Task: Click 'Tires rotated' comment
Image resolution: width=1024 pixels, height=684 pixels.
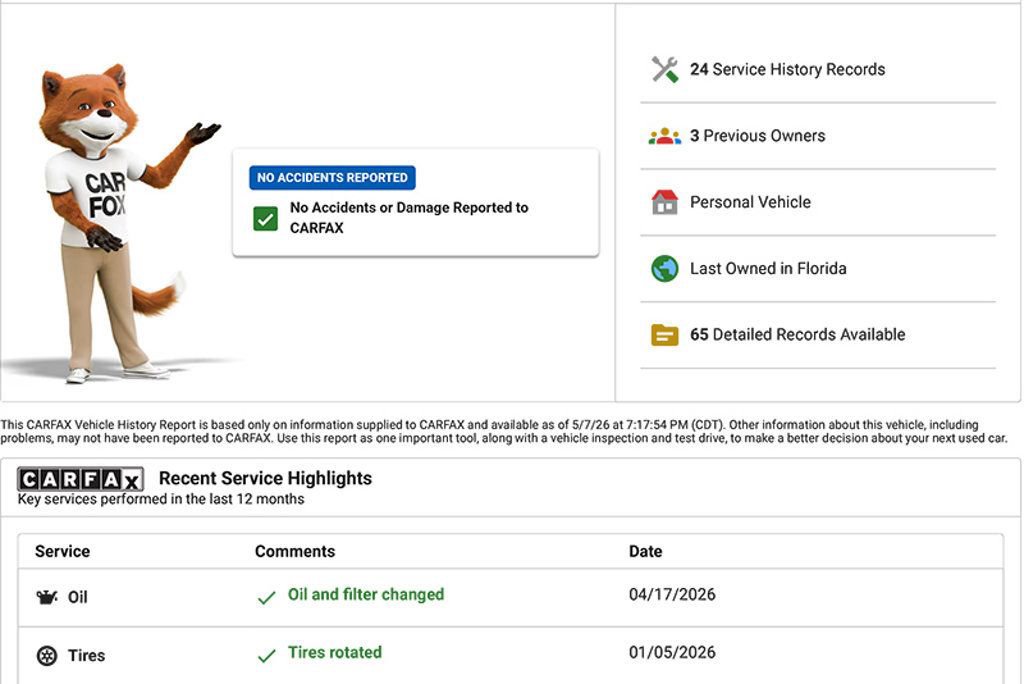Action: [335, 653]
